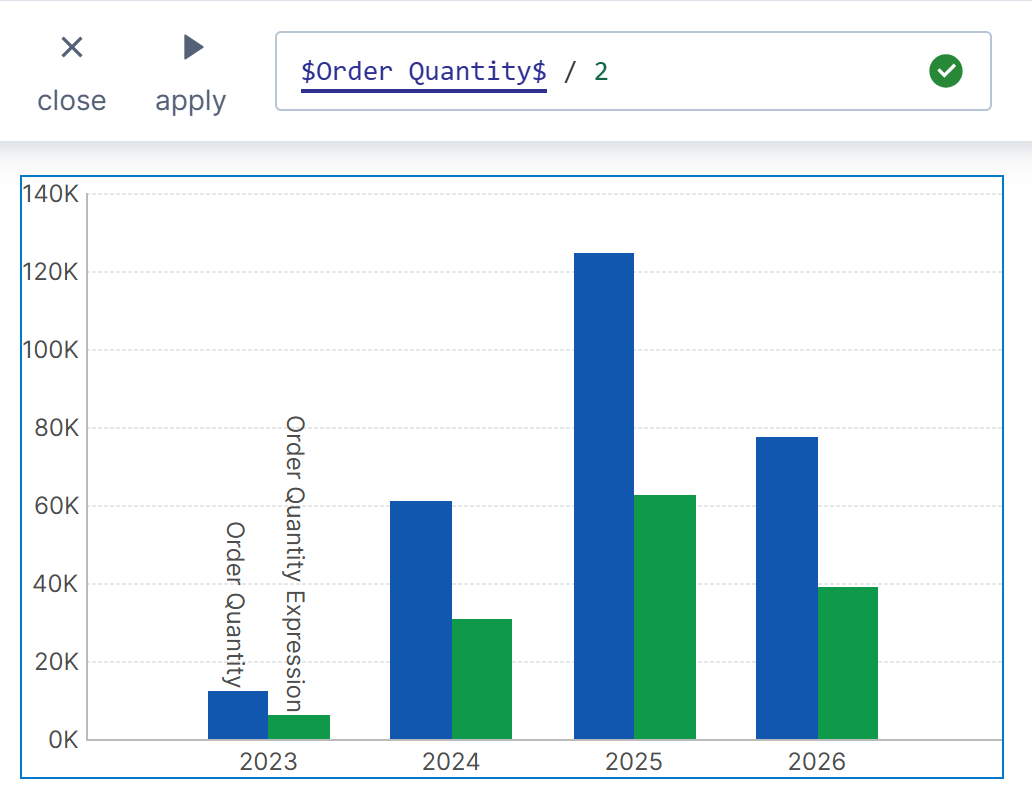Screen dimensions: 1032x808
Task: Click the number 2 in the expression
Action: (600, 71)
